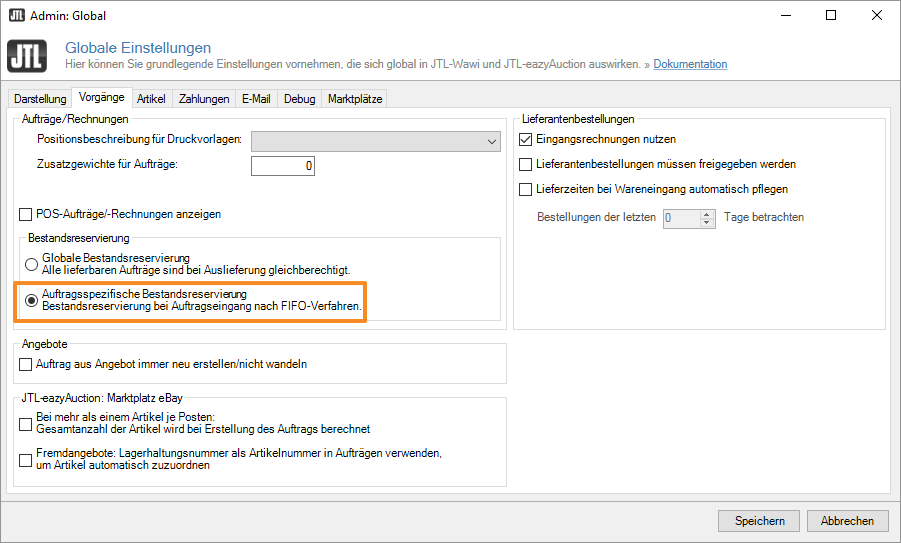The image size is (901, 543).
Task: Select Auftragsspezifische Bestandsreservierung radio option
Action: [x=31, y=300]
